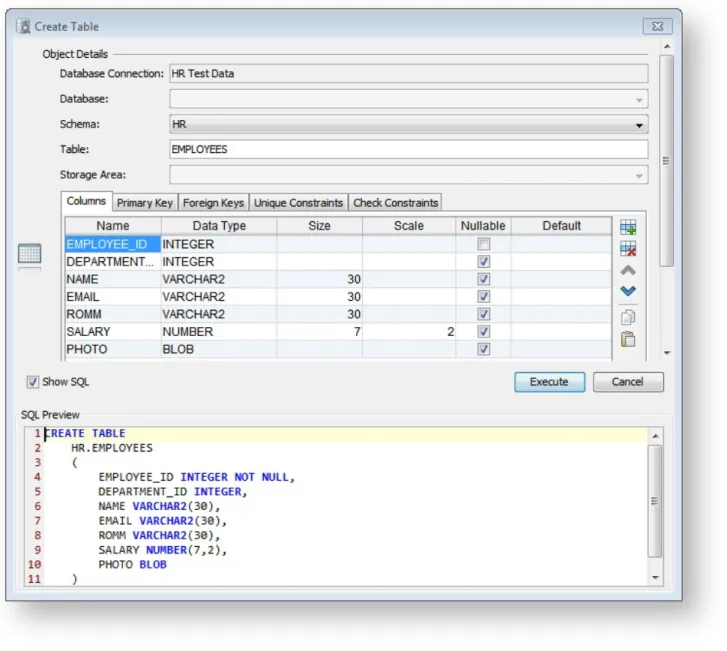
Task: Switch to the Primary Key tab
Action: pyautogui.click(x=145, y=203)
